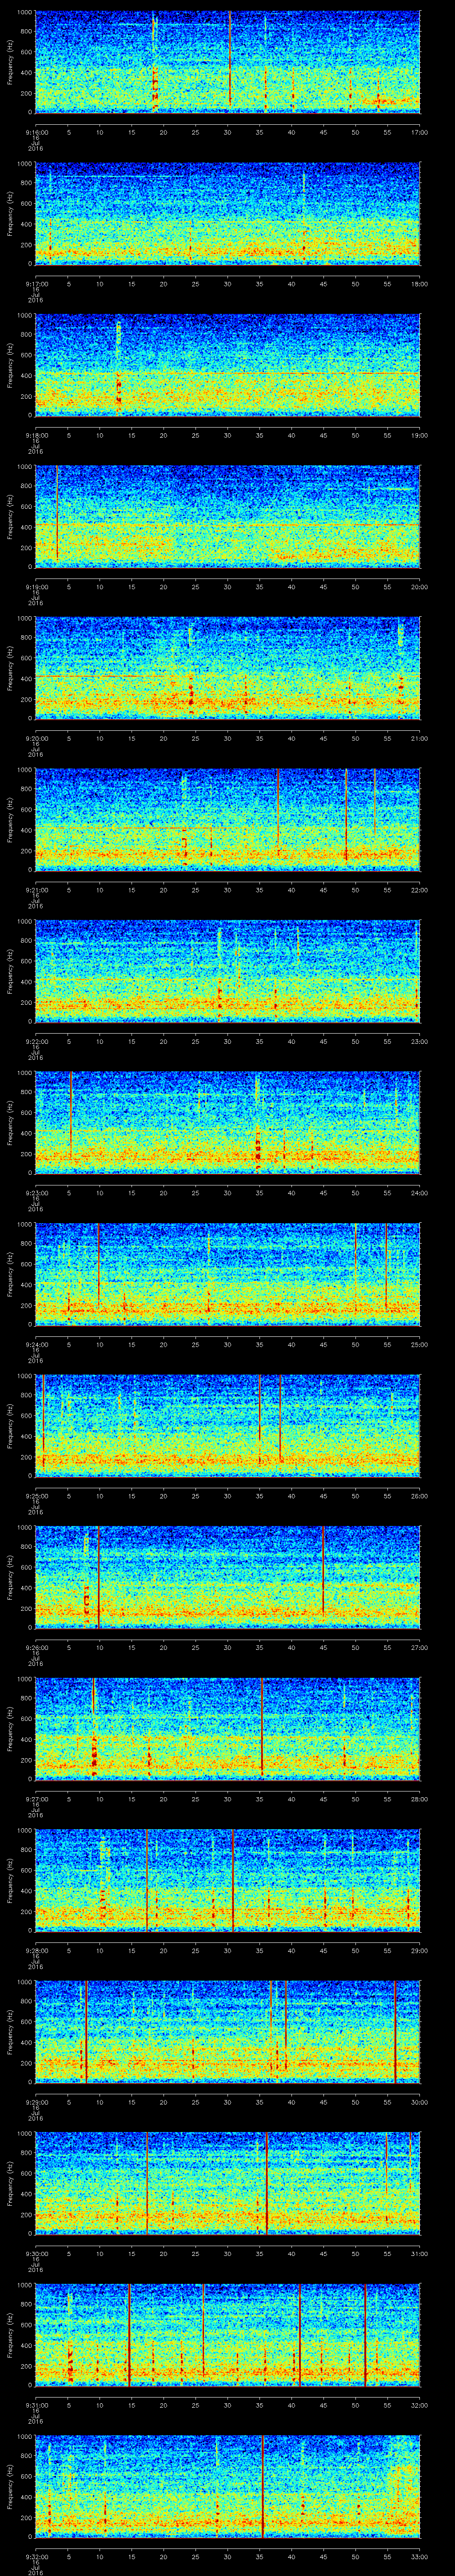This screenshot has height=2576, width=455.
Task: Click the "27:00" end time label
Action: click(419, 1647)
